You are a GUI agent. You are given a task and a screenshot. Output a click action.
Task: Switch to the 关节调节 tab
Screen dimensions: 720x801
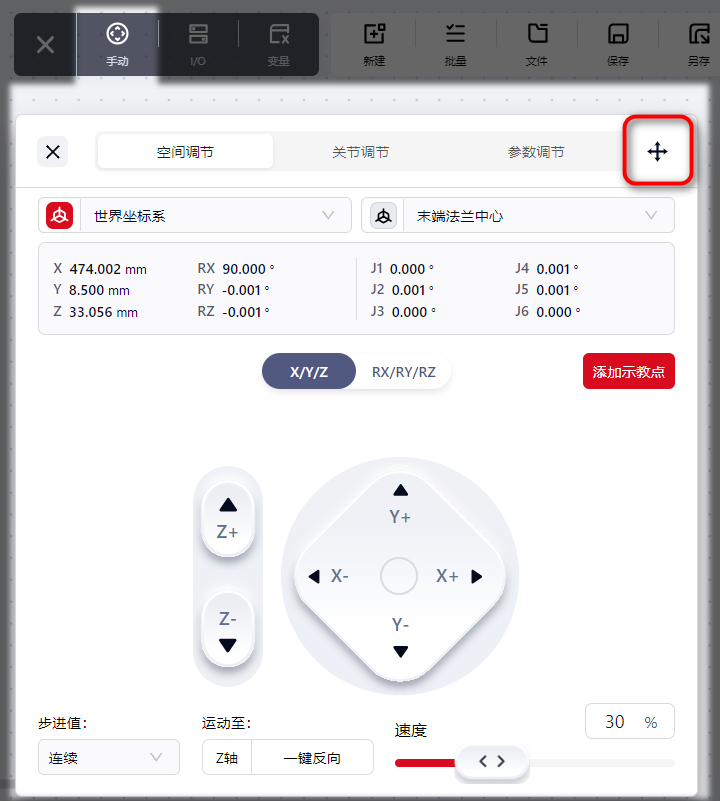point(361,152)
